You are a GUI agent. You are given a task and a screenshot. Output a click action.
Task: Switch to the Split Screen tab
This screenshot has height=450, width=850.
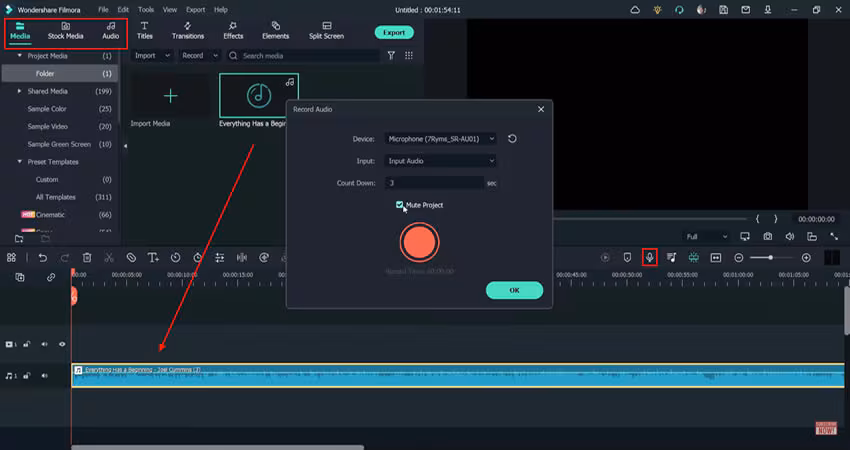326,31
